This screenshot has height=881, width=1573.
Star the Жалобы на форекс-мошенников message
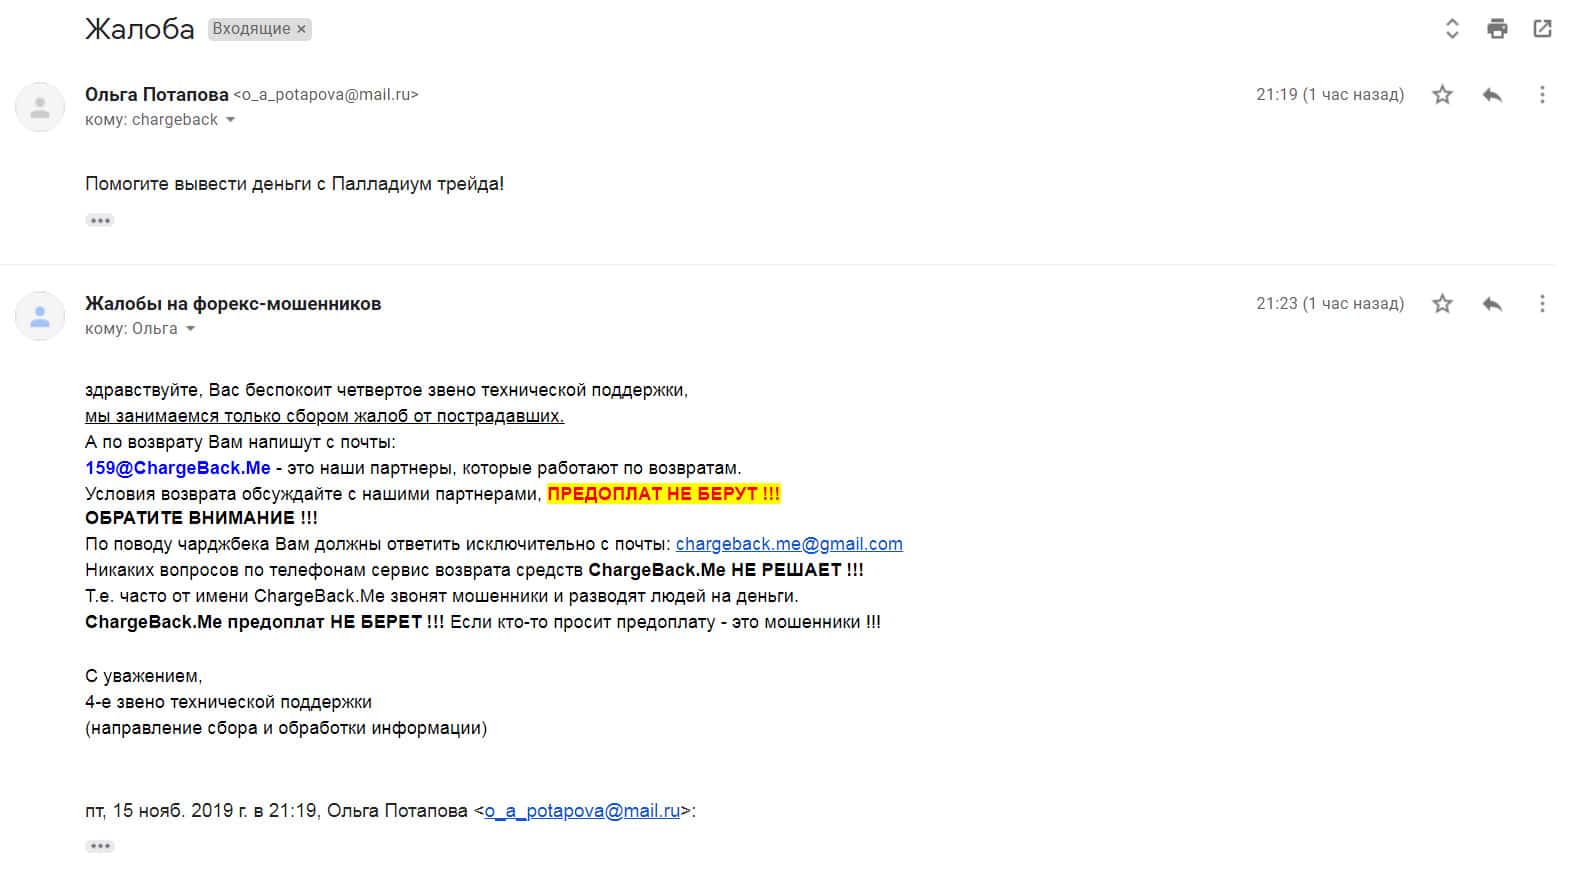pyautogui.click(x=1442, y=304)
